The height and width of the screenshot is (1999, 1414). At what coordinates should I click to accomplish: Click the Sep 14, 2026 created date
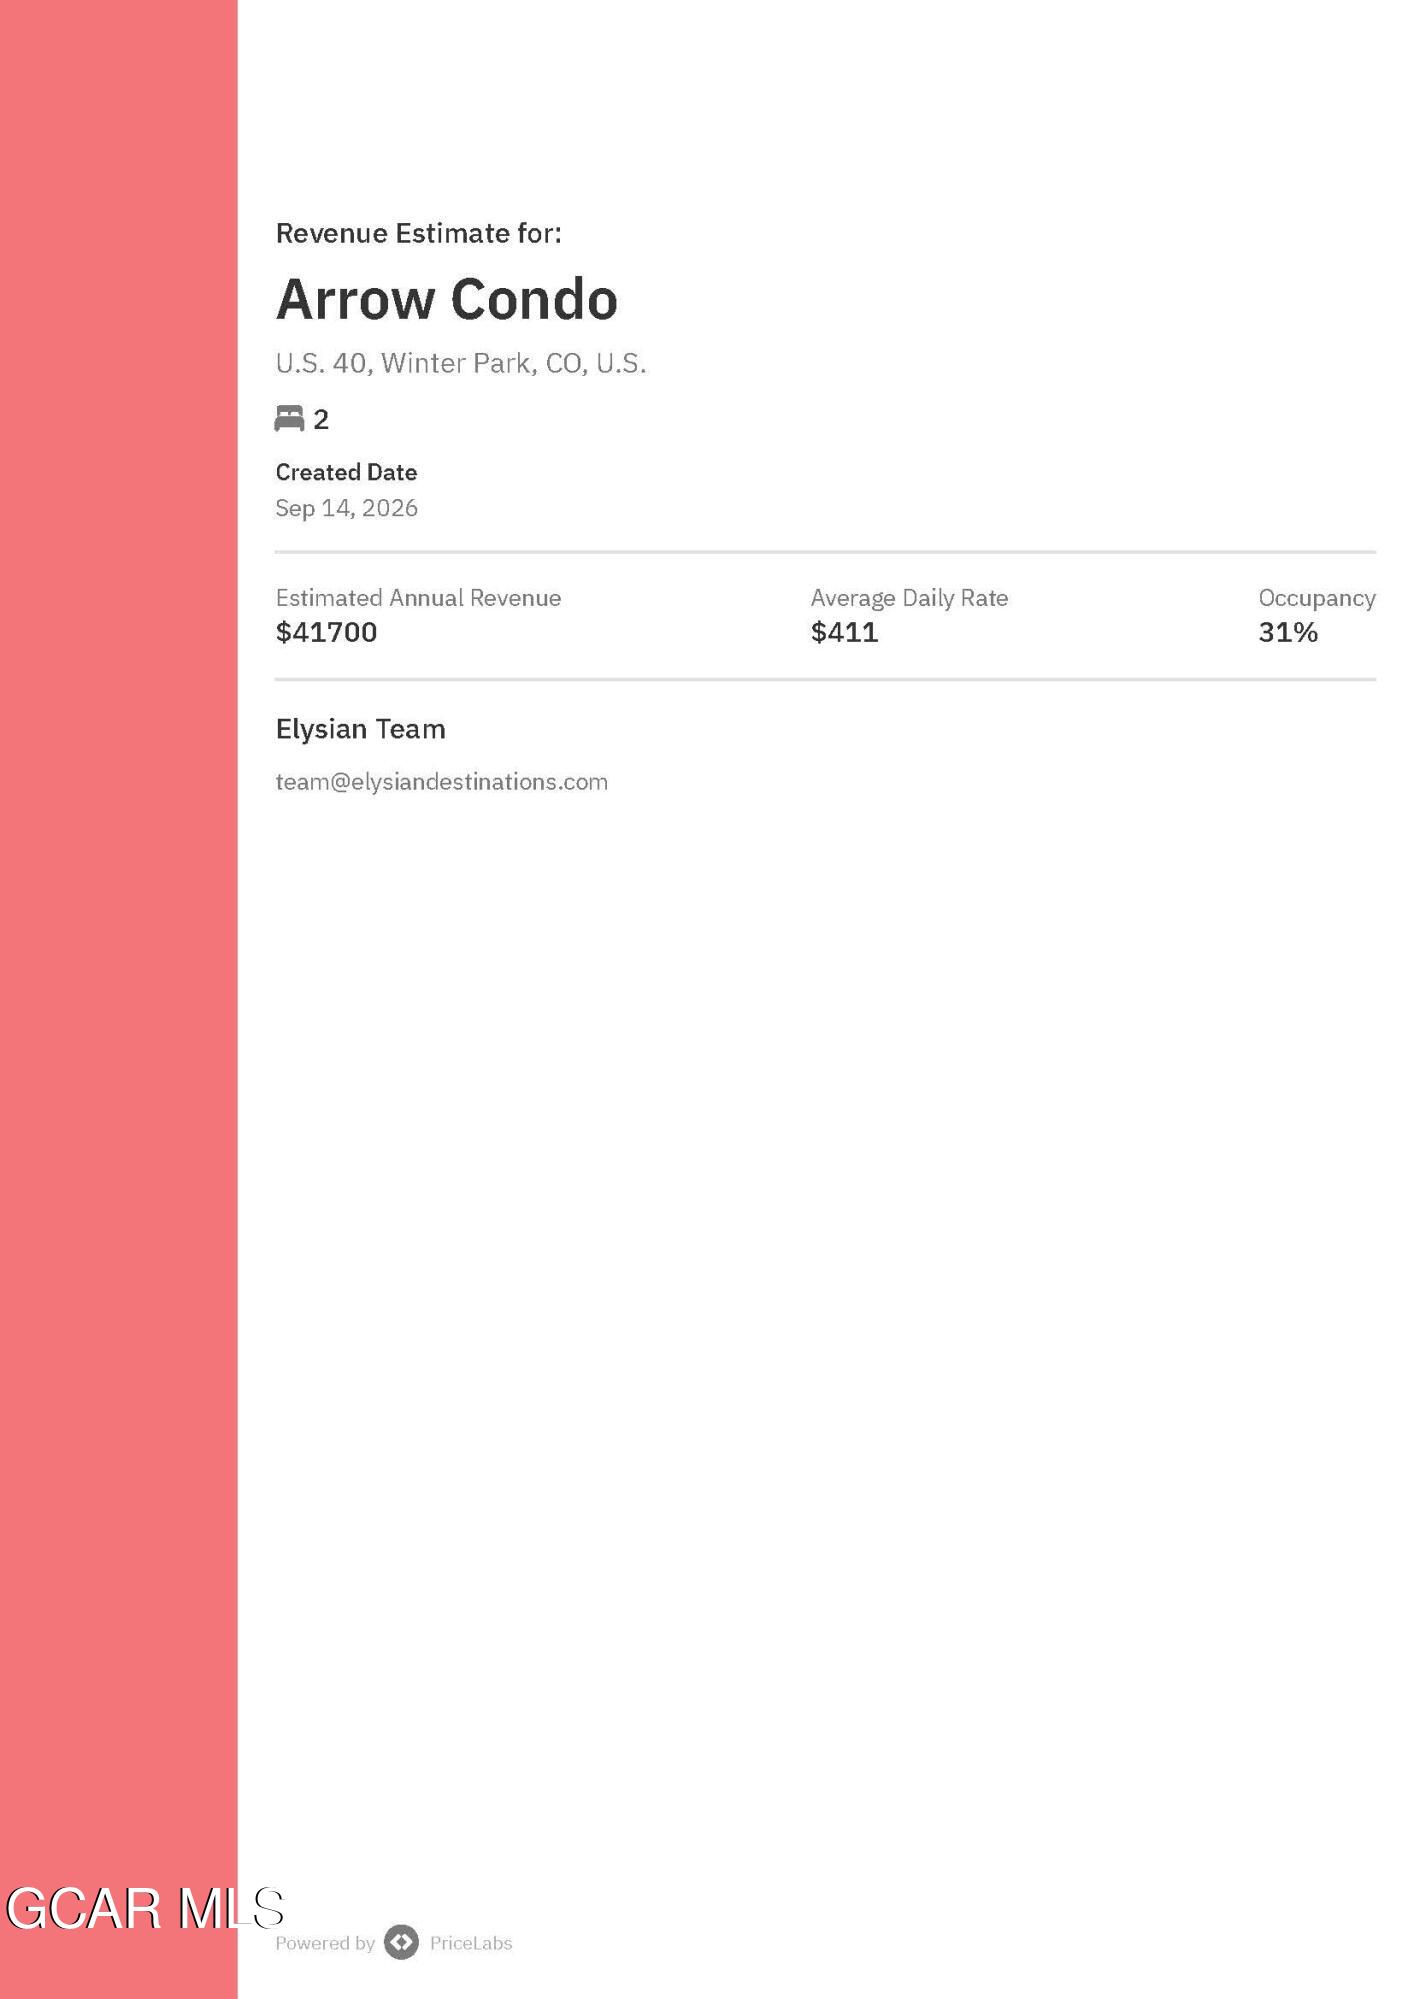pyautogui.click(x=346, y=508)
